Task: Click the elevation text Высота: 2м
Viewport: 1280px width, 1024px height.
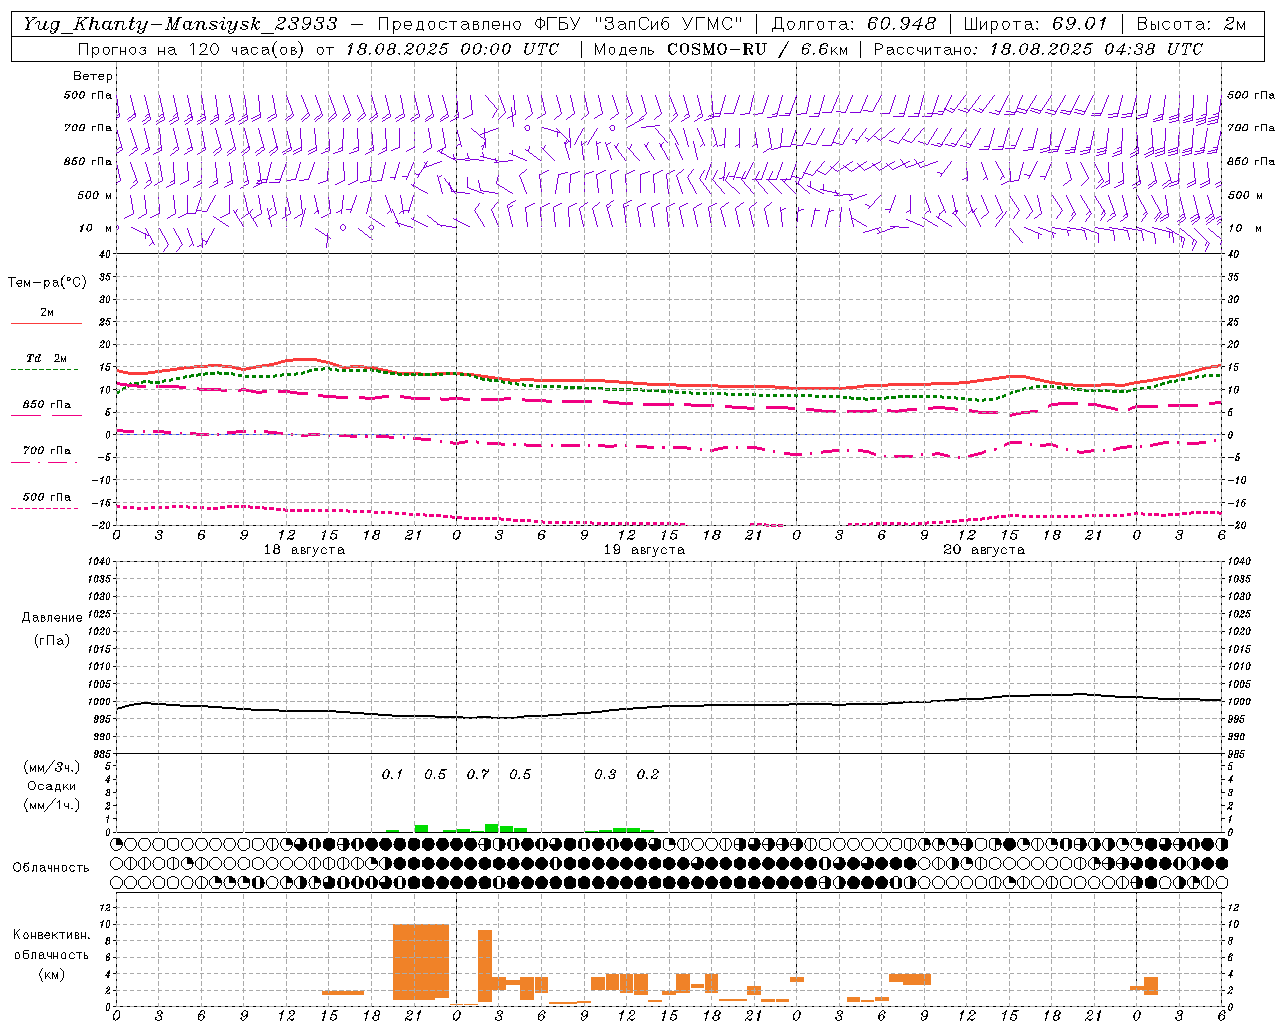Action: 1190,24
